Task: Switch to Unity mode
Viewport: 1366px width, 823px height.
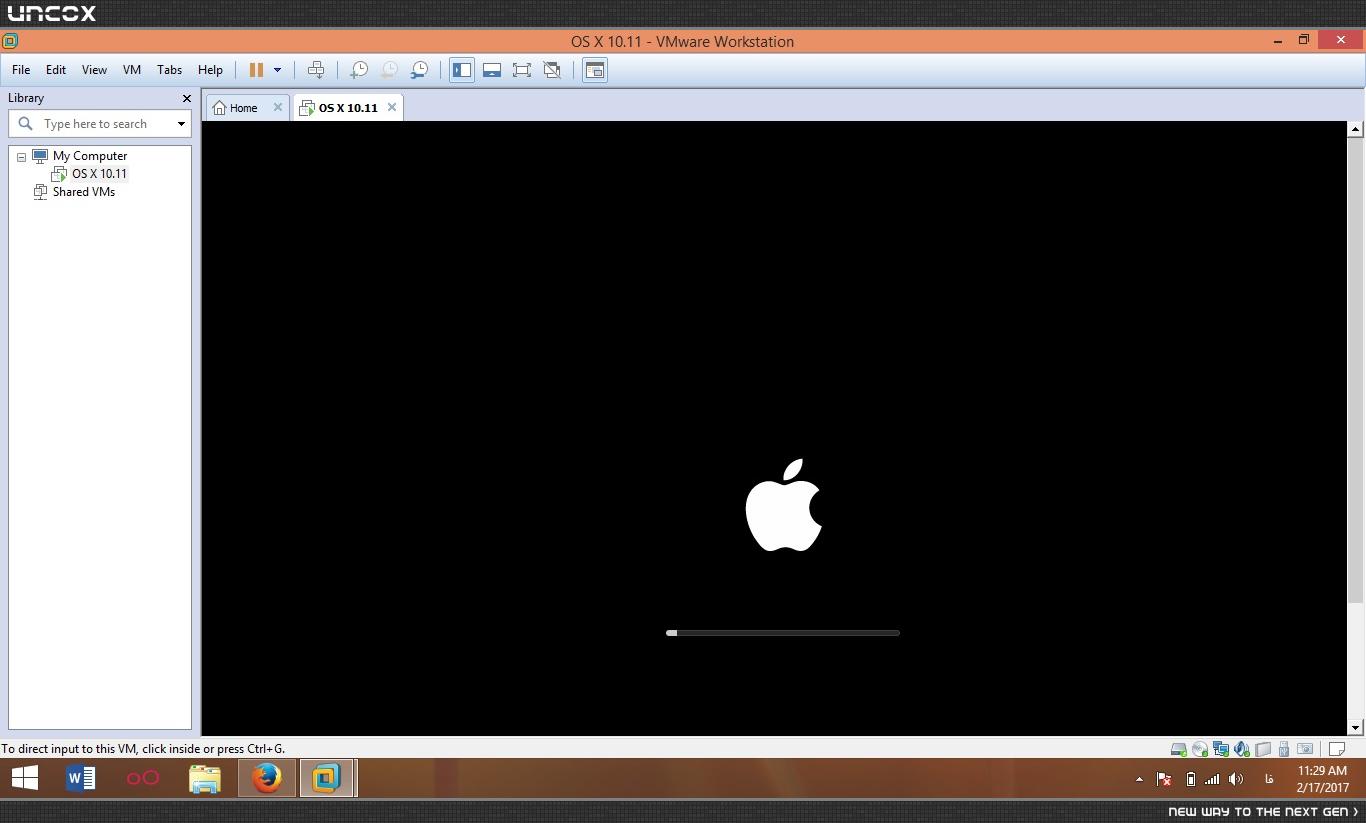Action: click(x=552, y=70)
